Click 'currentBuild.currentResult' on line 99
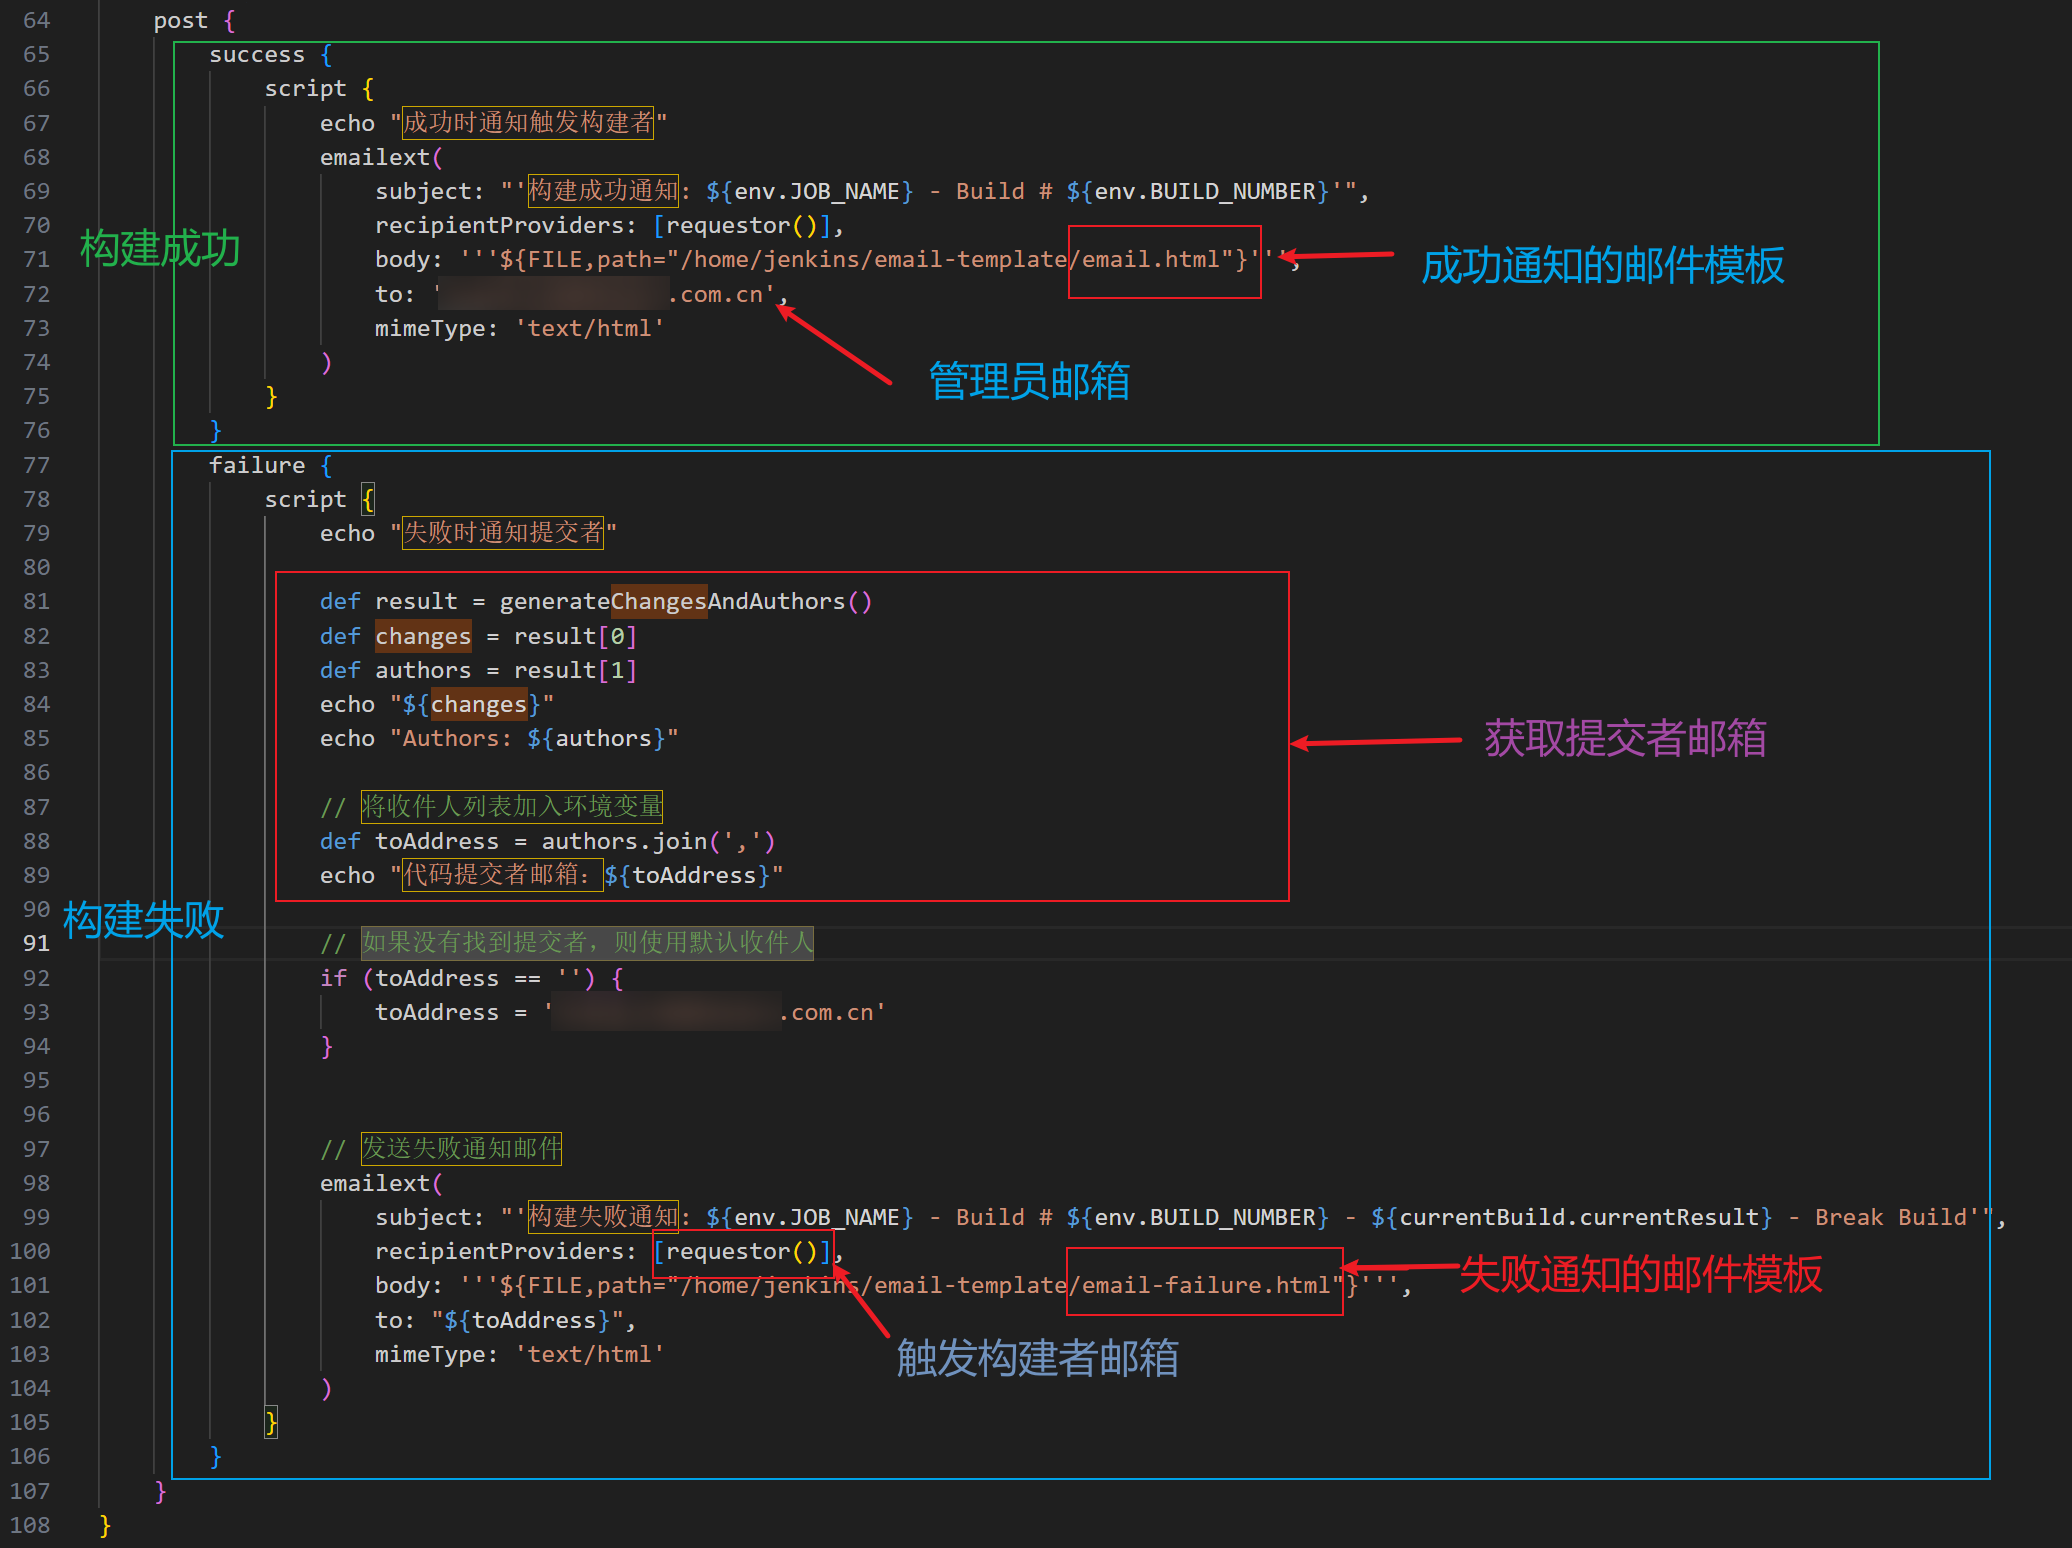The width and height of the screenshot is (2072, 1548). (1578, 1217)
